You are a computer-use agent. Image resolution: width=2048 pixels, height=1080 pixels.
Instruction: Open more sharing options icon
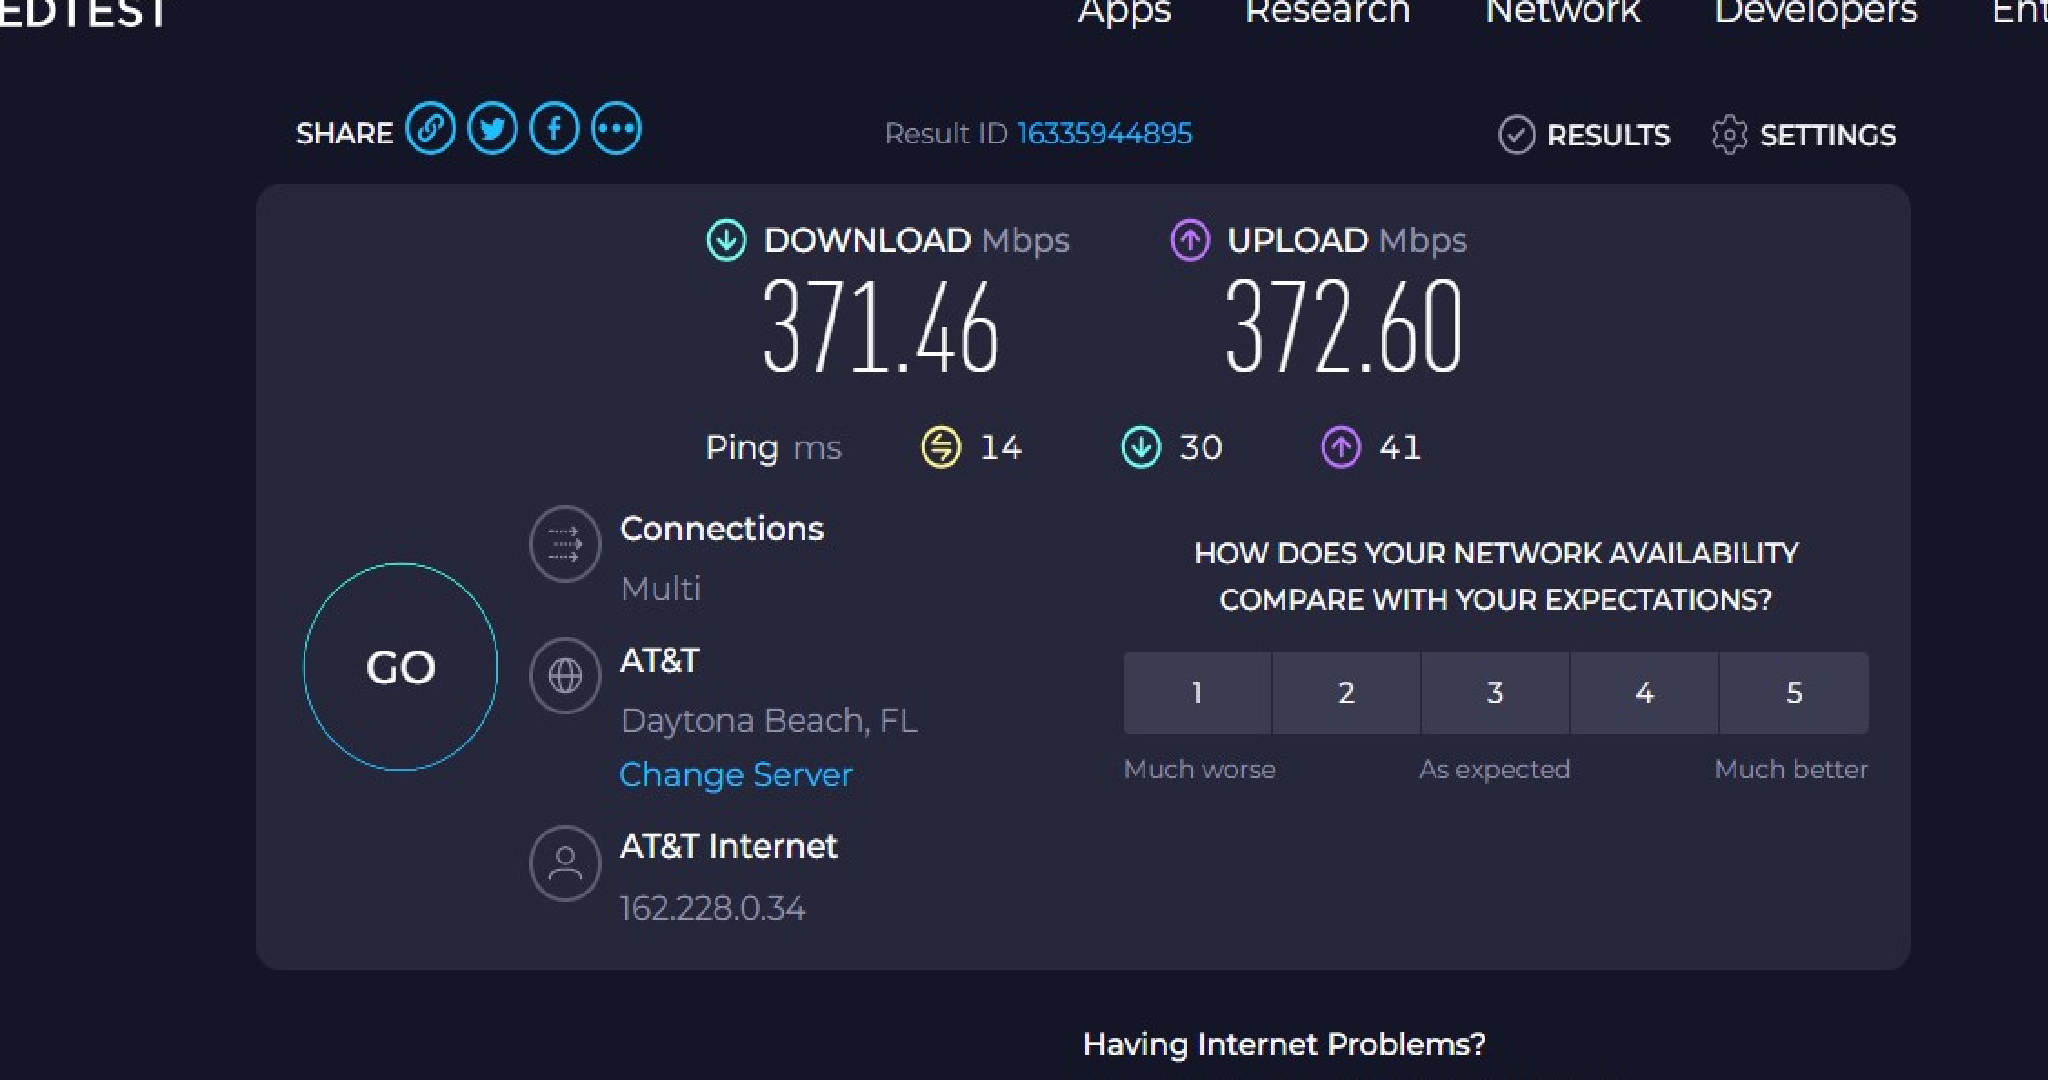tap(616, 130)
